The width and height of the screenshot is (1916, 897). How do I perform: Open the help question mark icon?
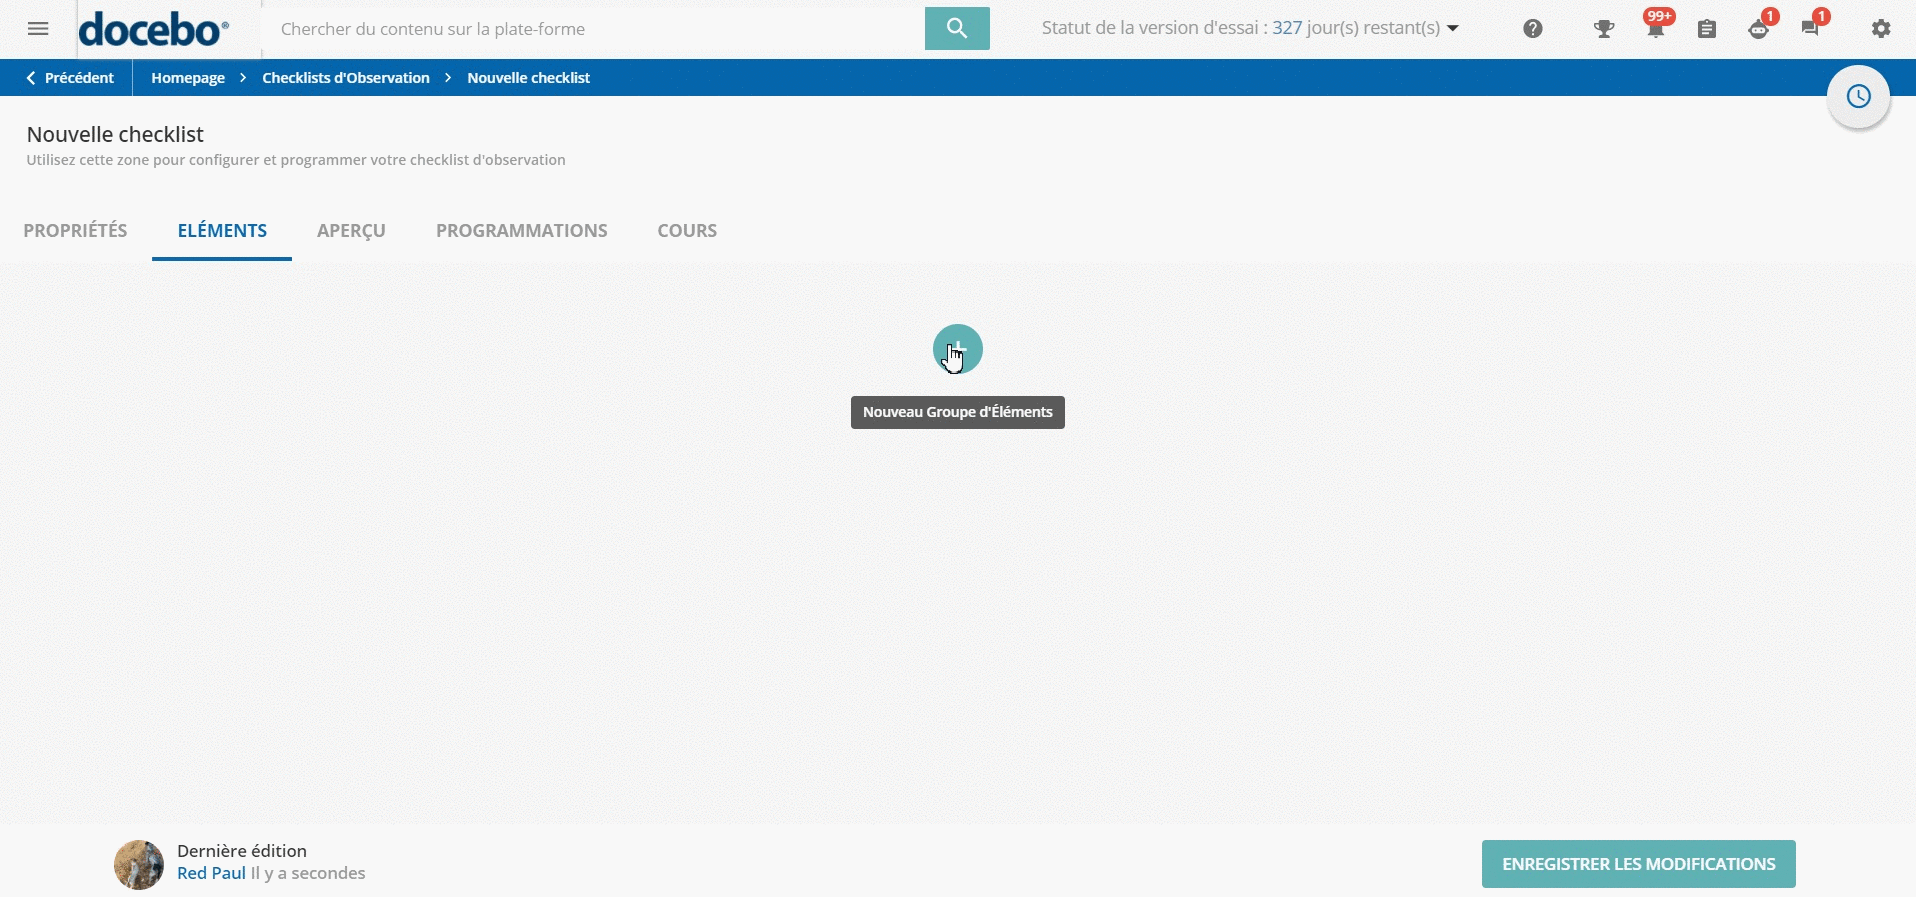pos(1532,29)
